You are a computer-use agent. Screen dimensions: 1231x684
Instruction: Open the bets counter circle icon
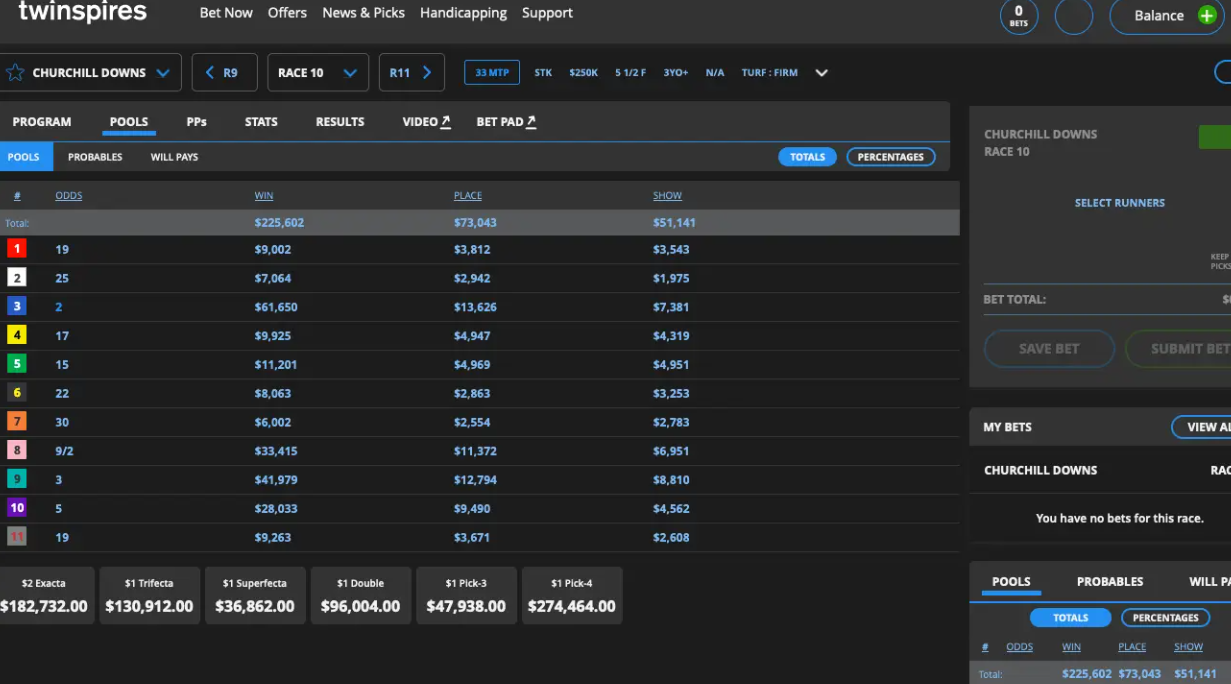pos(1019,15)
